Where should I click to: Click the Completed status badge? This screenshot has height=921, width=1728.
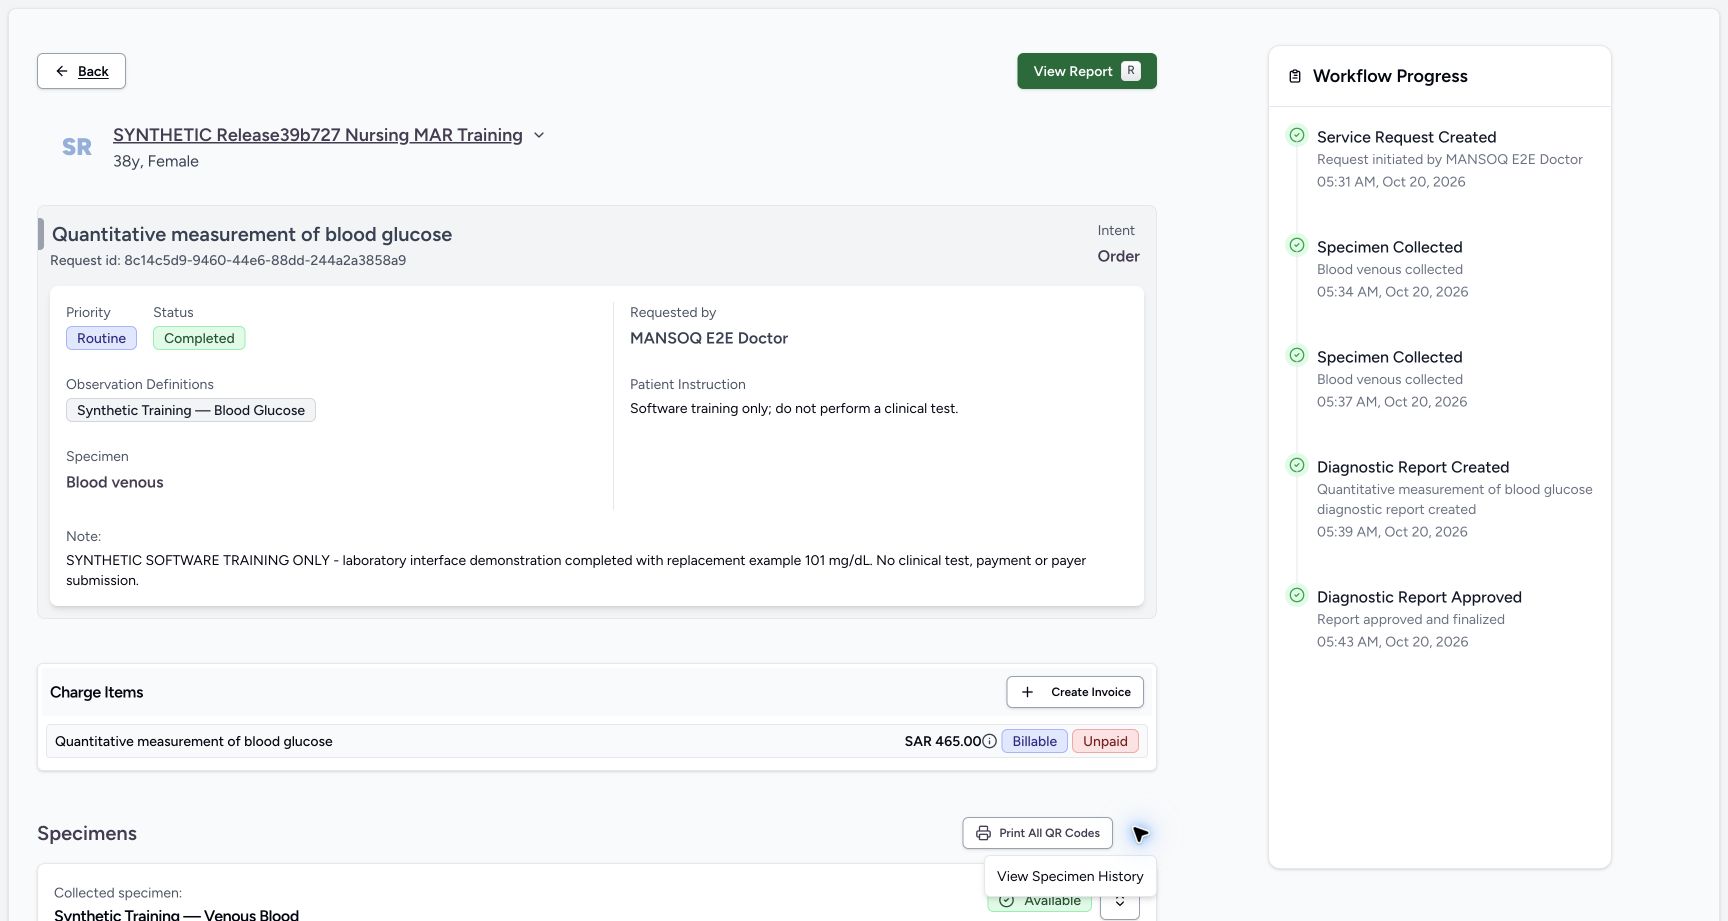tap(199, 338)
